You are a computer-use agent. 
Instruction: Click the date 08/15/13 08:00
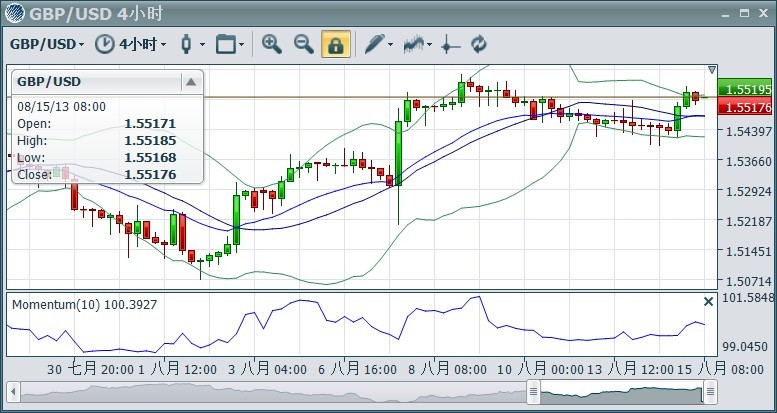[x=61, y=107]
